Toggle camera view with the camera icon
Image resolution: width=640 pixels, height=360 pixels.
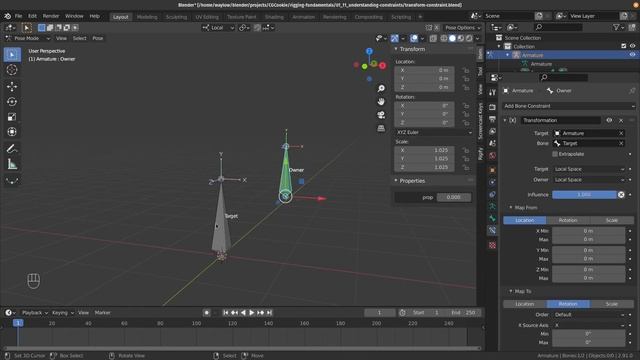(x=381, y=115)
